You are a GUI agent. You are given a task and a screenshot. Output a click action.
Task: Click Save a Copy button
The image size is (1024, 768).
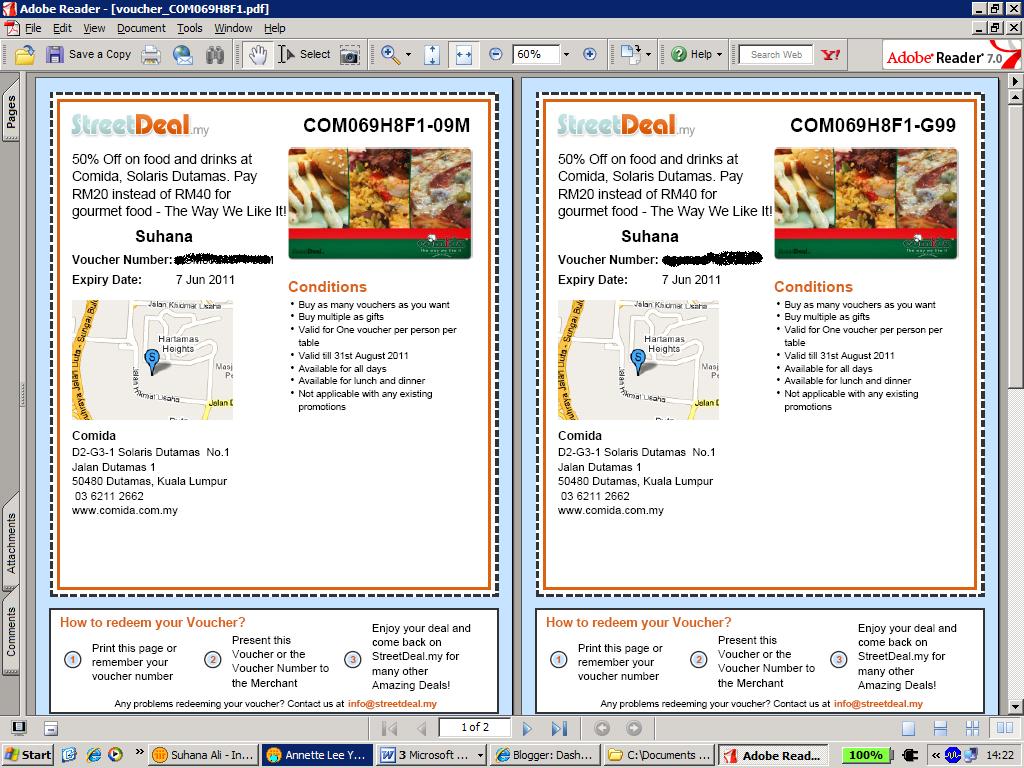[x=89, y=55]
